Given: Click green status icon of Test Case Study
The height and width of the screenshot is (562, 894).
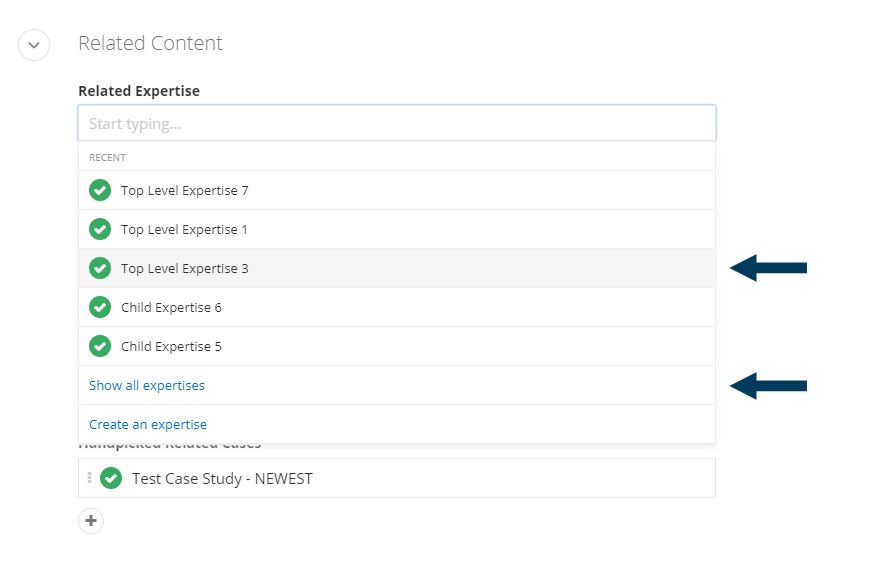Looking at the screenshot, I should pyautogui.click(x=111, y=478).
